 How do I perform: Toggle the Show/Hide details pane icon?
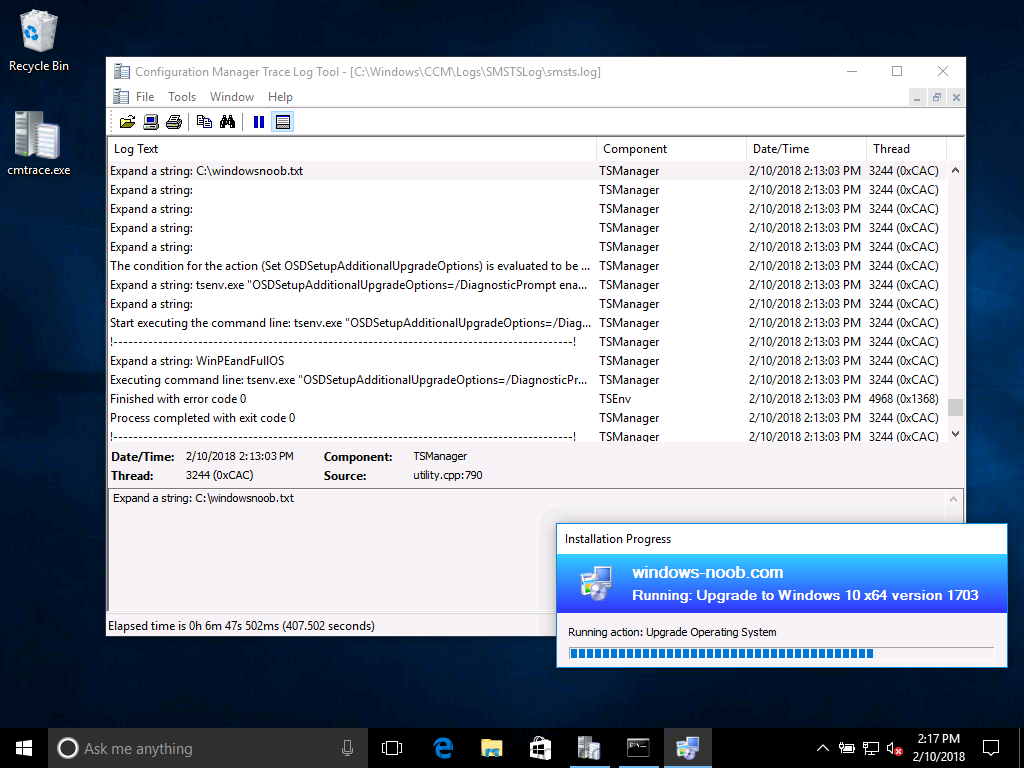coord(283,121)
